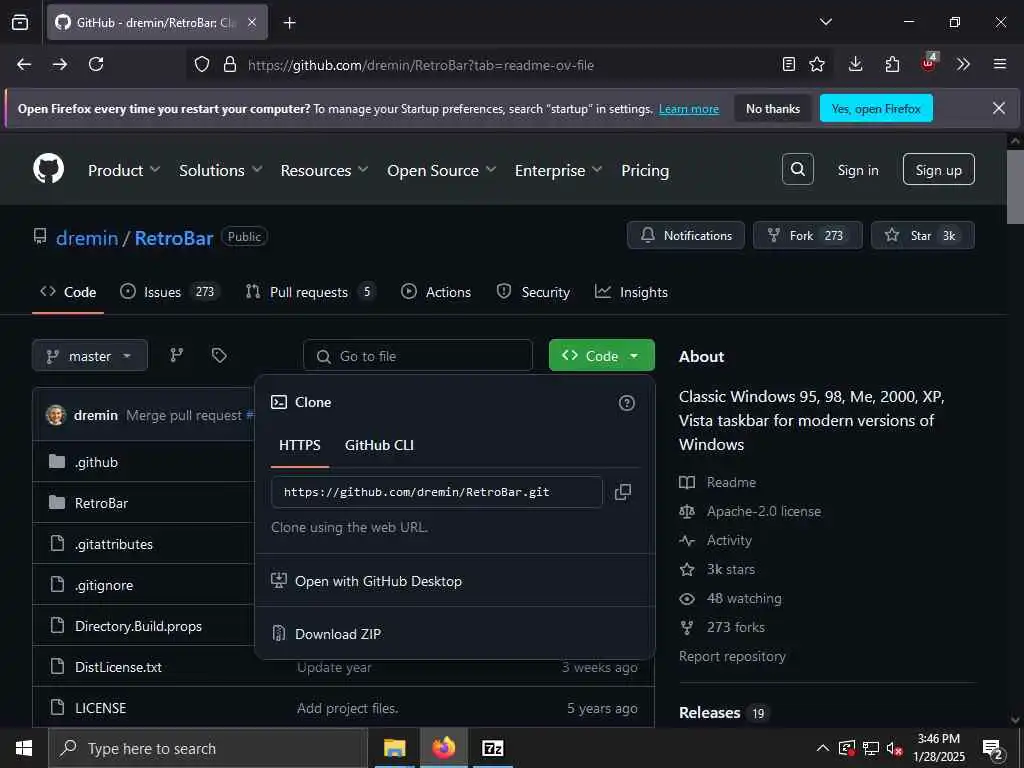Expand the Product navigation menu

point(124,170)
